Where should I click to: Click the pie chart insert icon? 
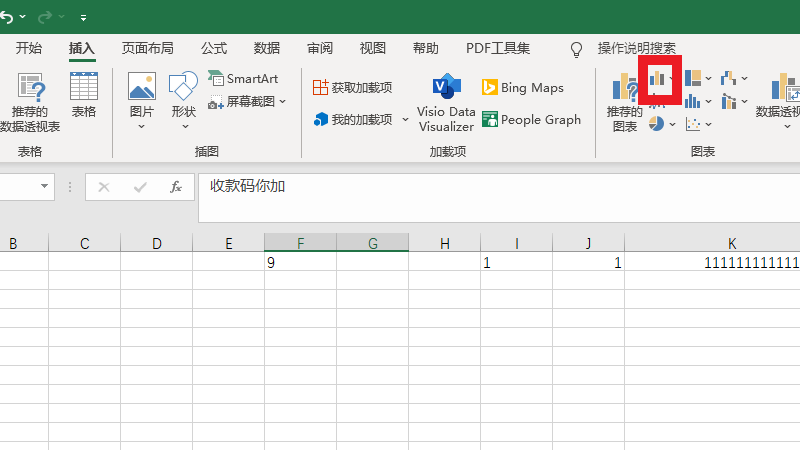point(657,123)
